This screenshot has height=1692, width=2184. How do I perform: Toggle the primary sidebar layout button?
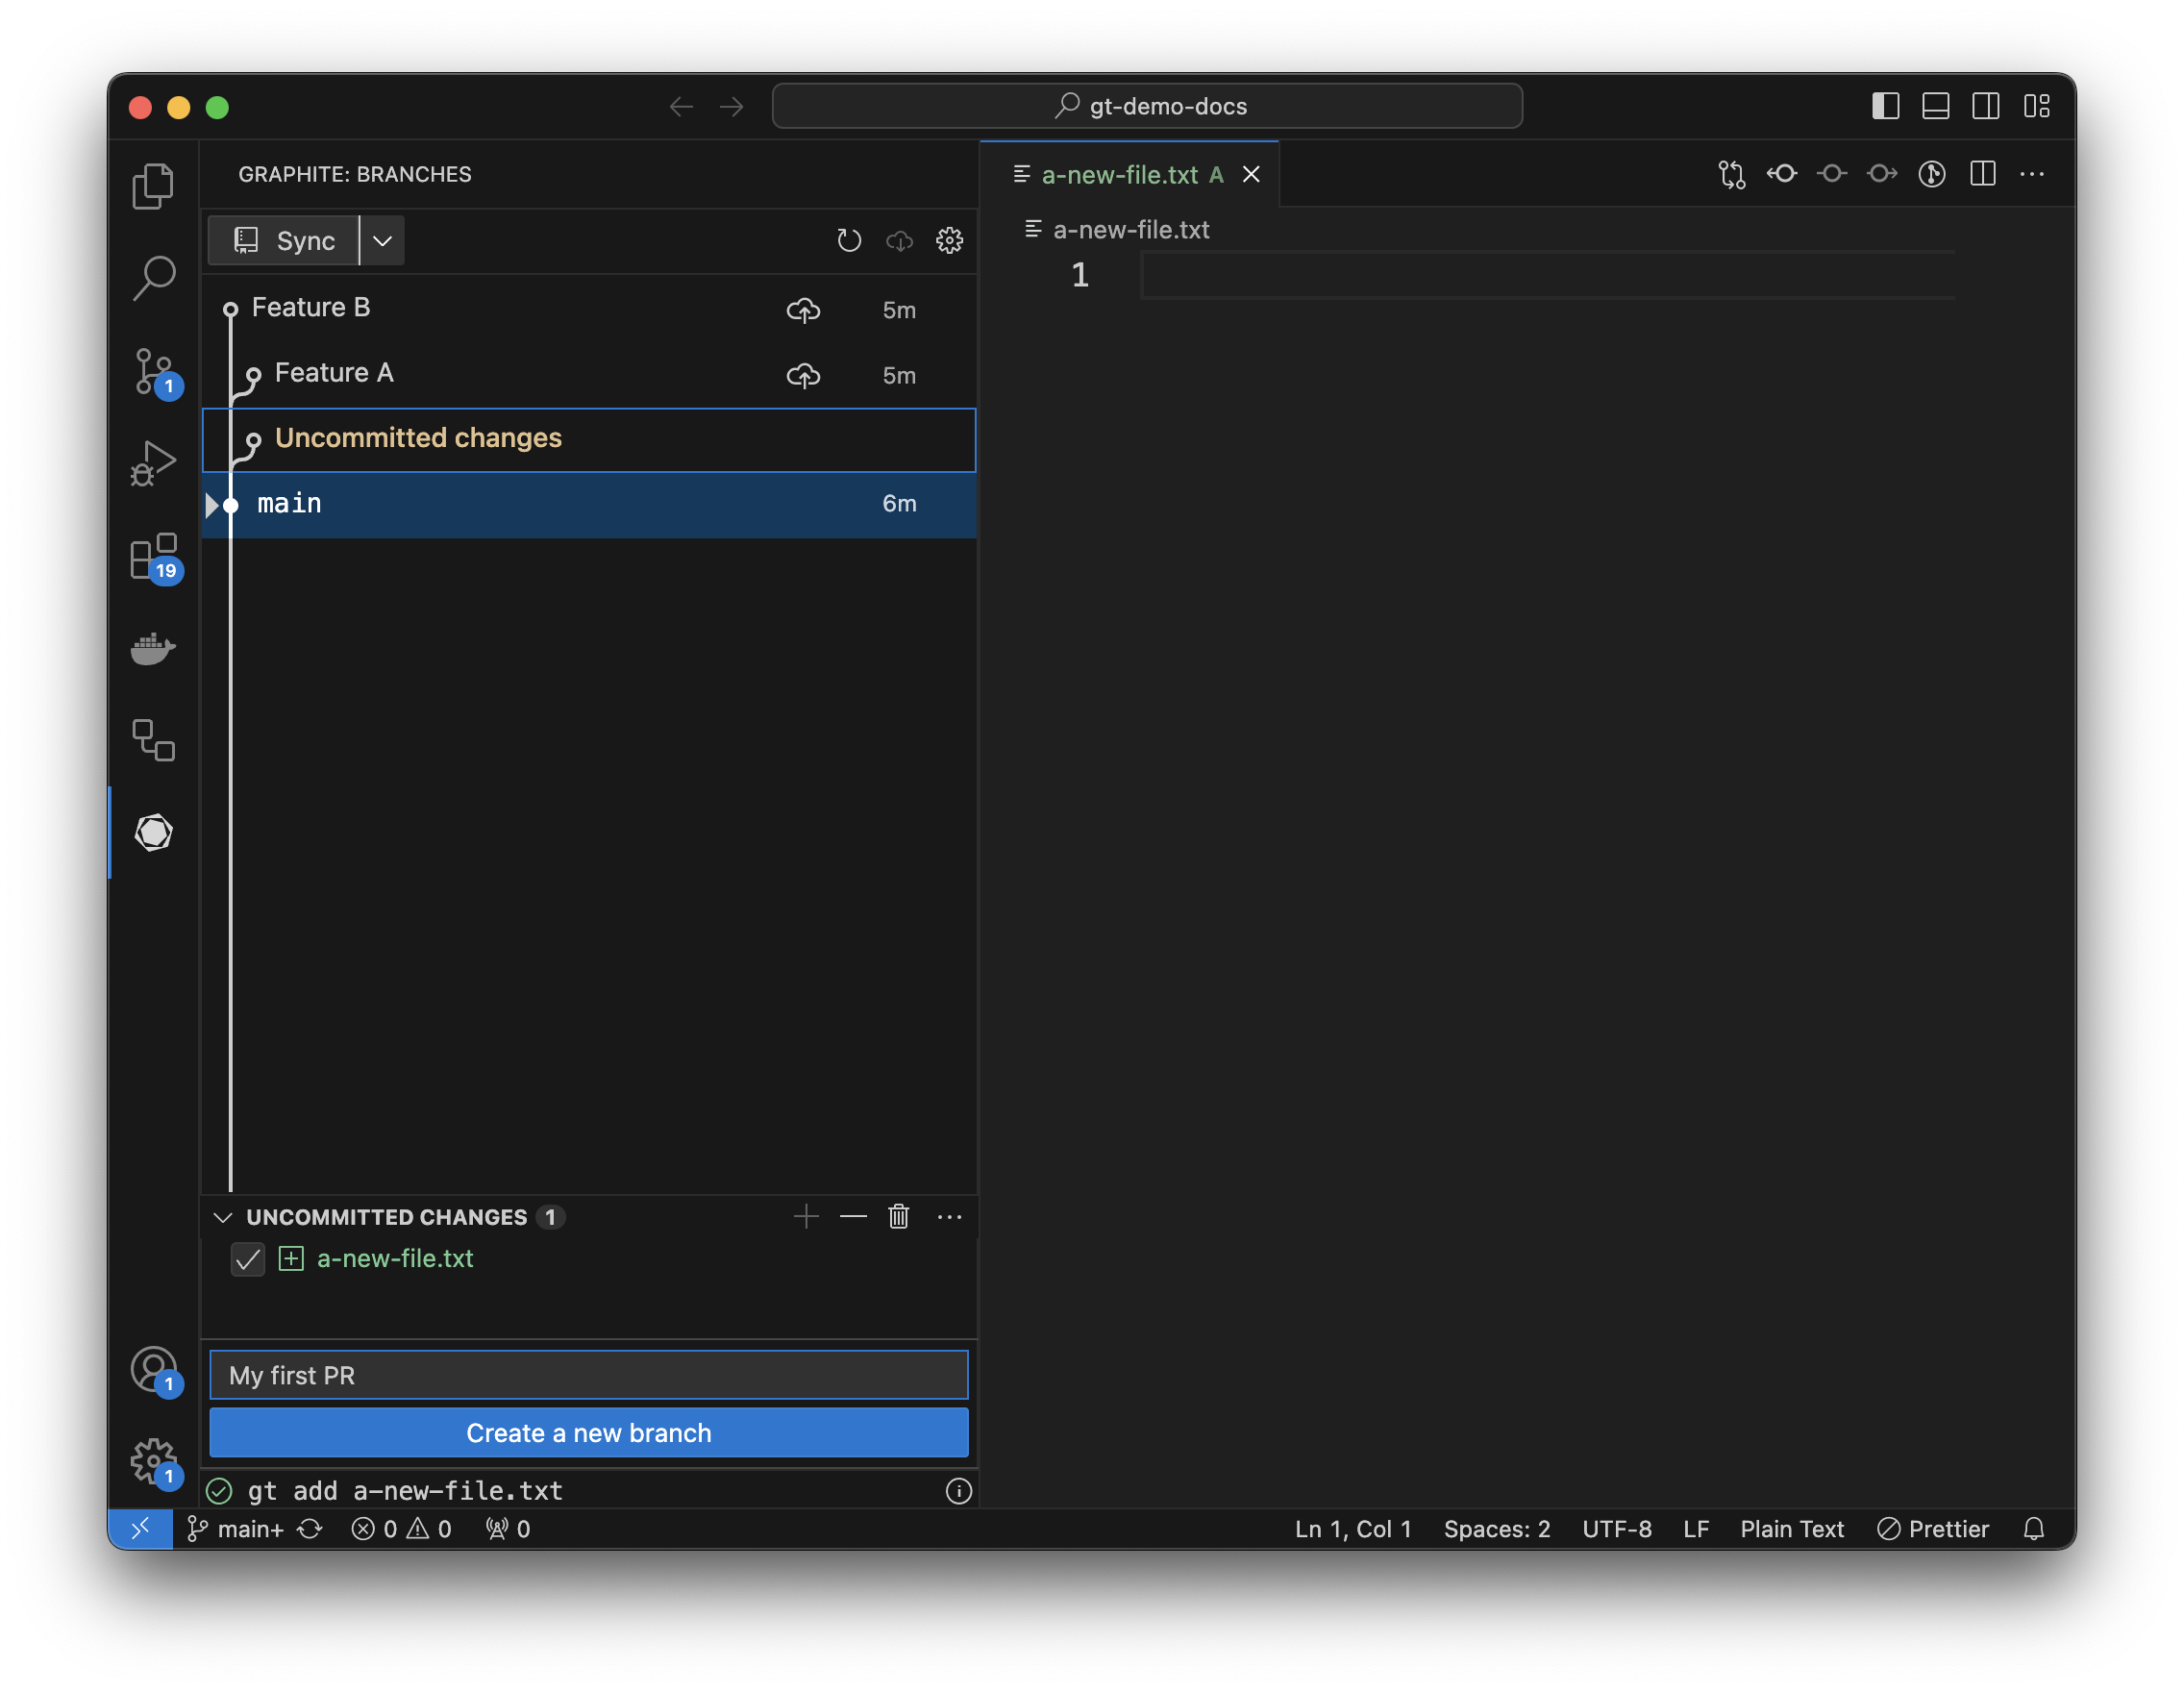[x=1885, y=106]
